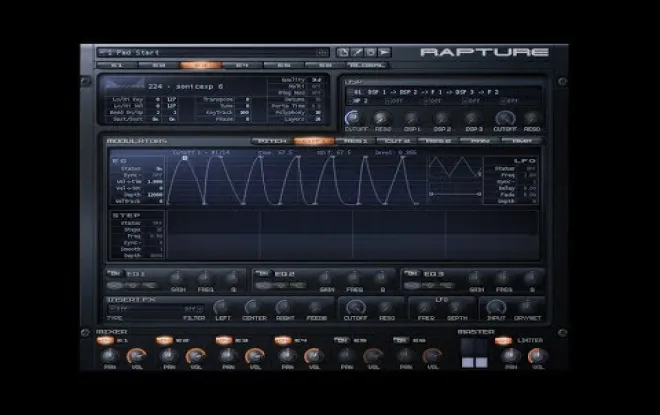Toggle the EQ 3 On button
660x415 pixels.
point(411,274)
